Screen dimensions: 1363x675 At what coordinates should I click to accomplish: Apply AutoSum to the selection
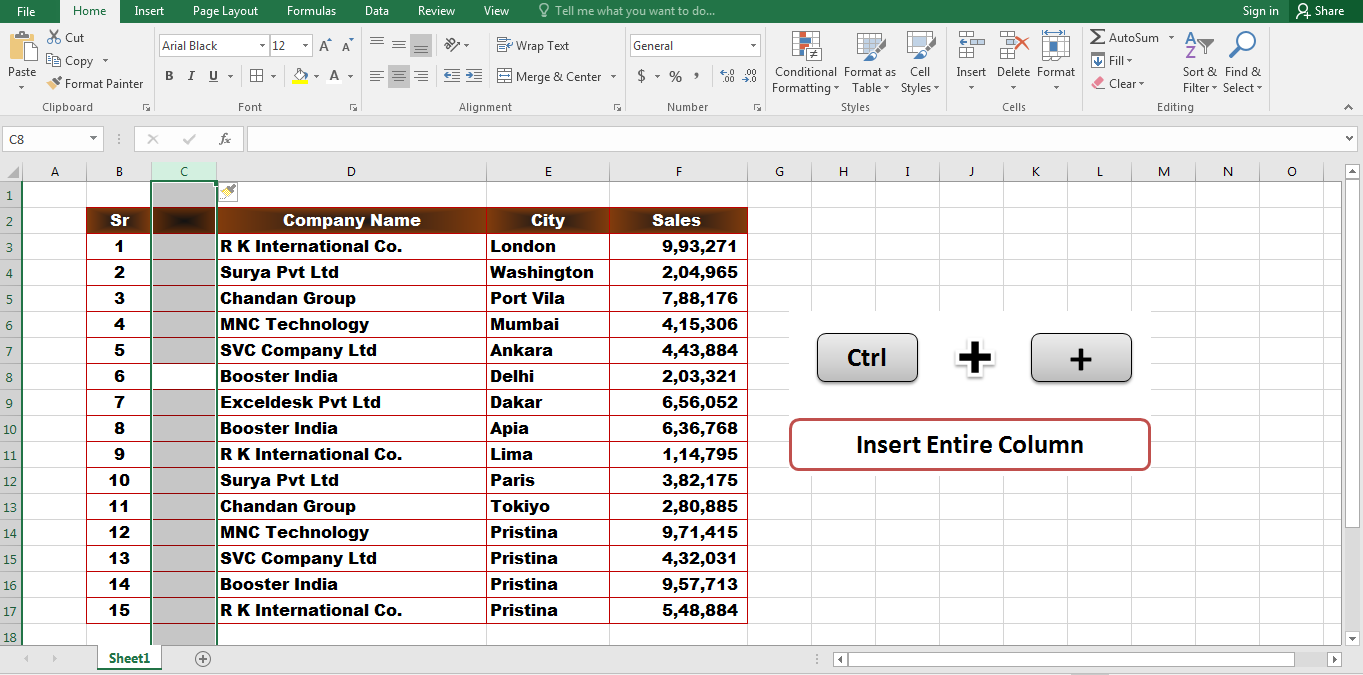coord(1127,37)
